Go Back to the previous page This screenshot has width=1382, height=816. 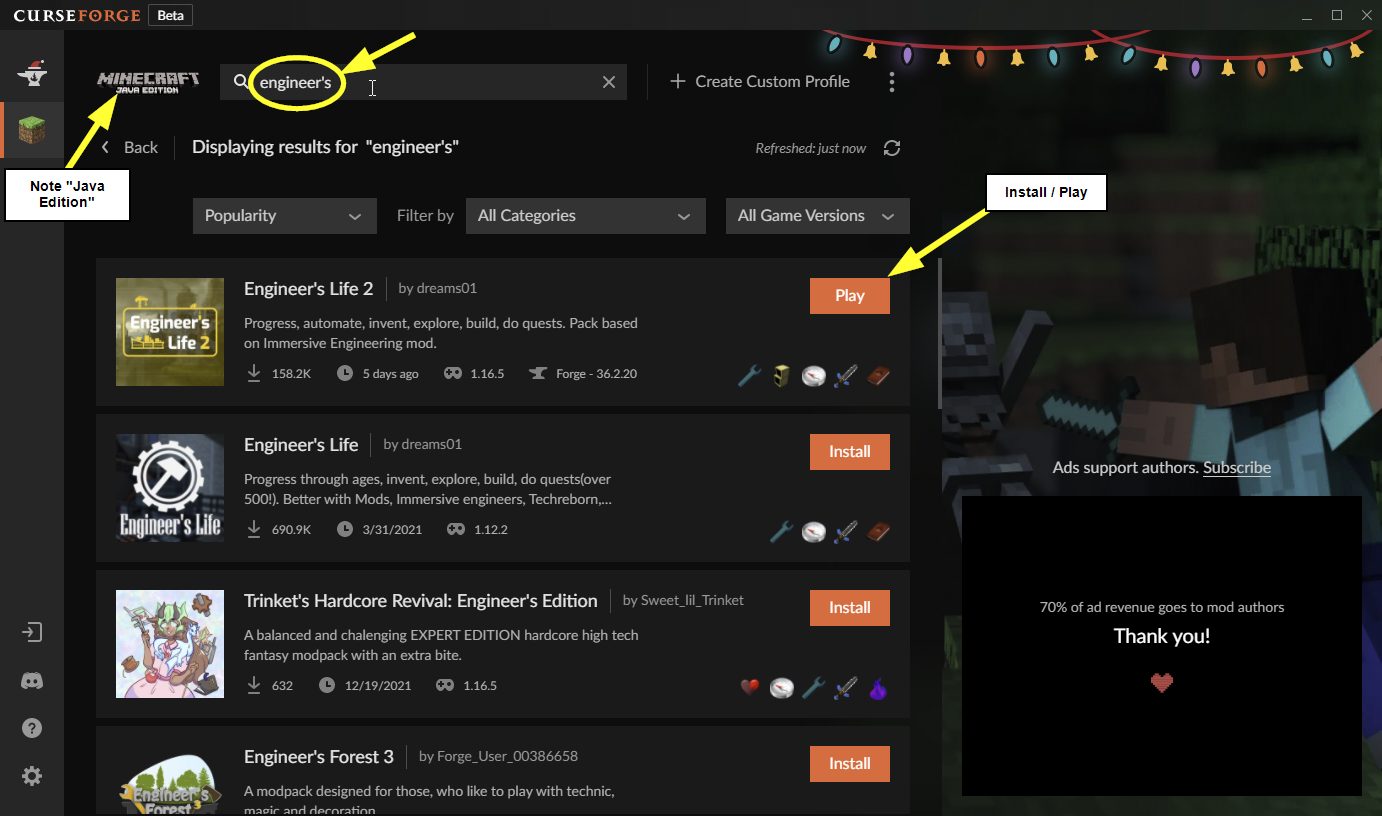[x=129, y=148]
